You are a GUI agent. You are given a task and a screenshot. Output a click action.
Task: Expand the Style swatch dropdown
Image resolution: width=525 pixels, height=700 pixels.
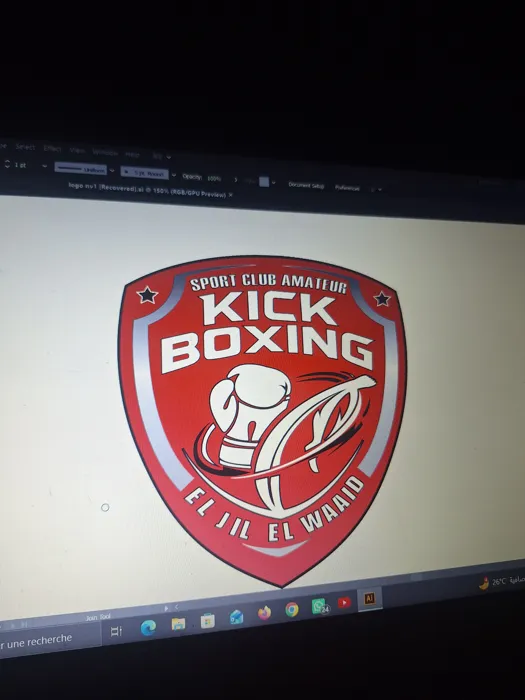point(273,183)
